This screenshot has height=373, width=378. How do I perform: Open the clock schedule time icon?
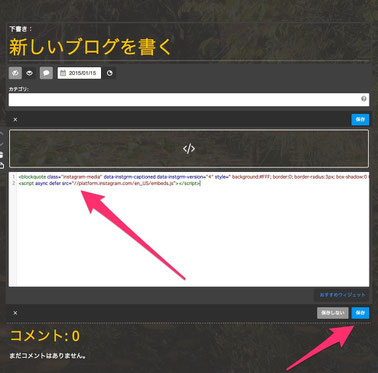click(x=110, y=73)
